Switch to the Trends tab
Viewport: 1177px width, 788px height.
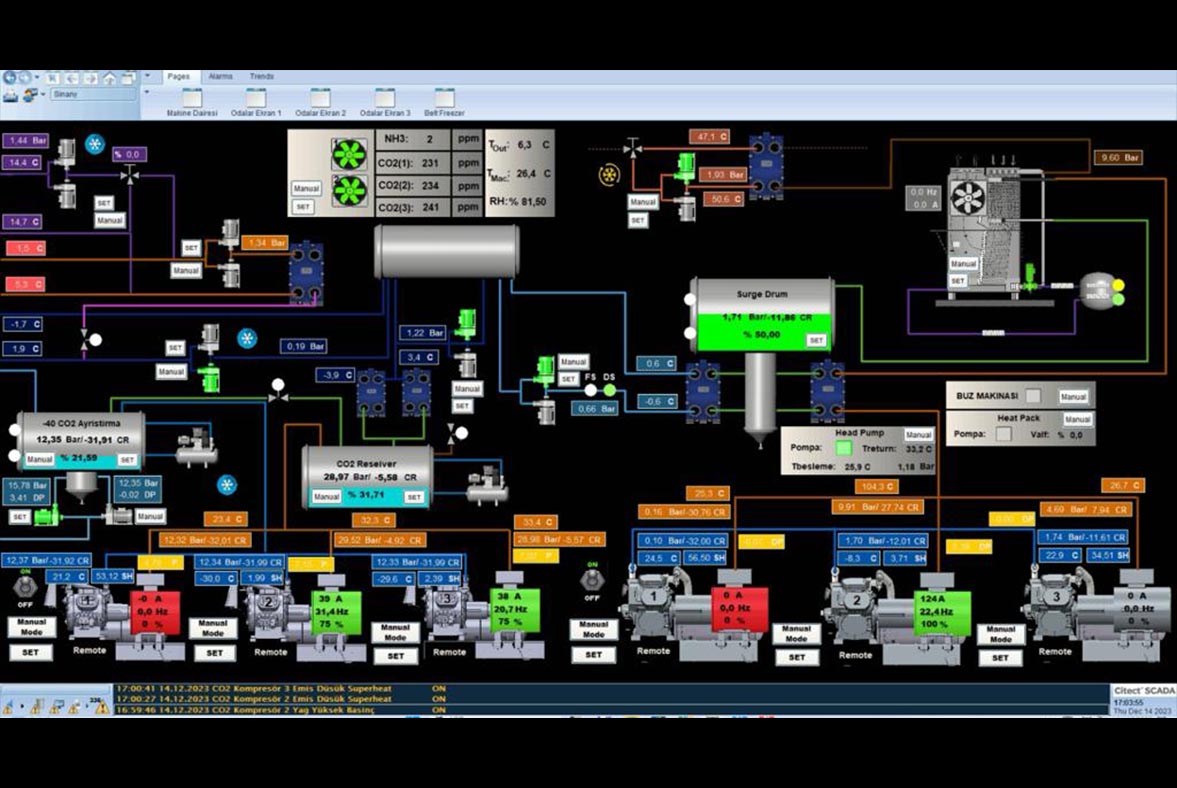262,76
